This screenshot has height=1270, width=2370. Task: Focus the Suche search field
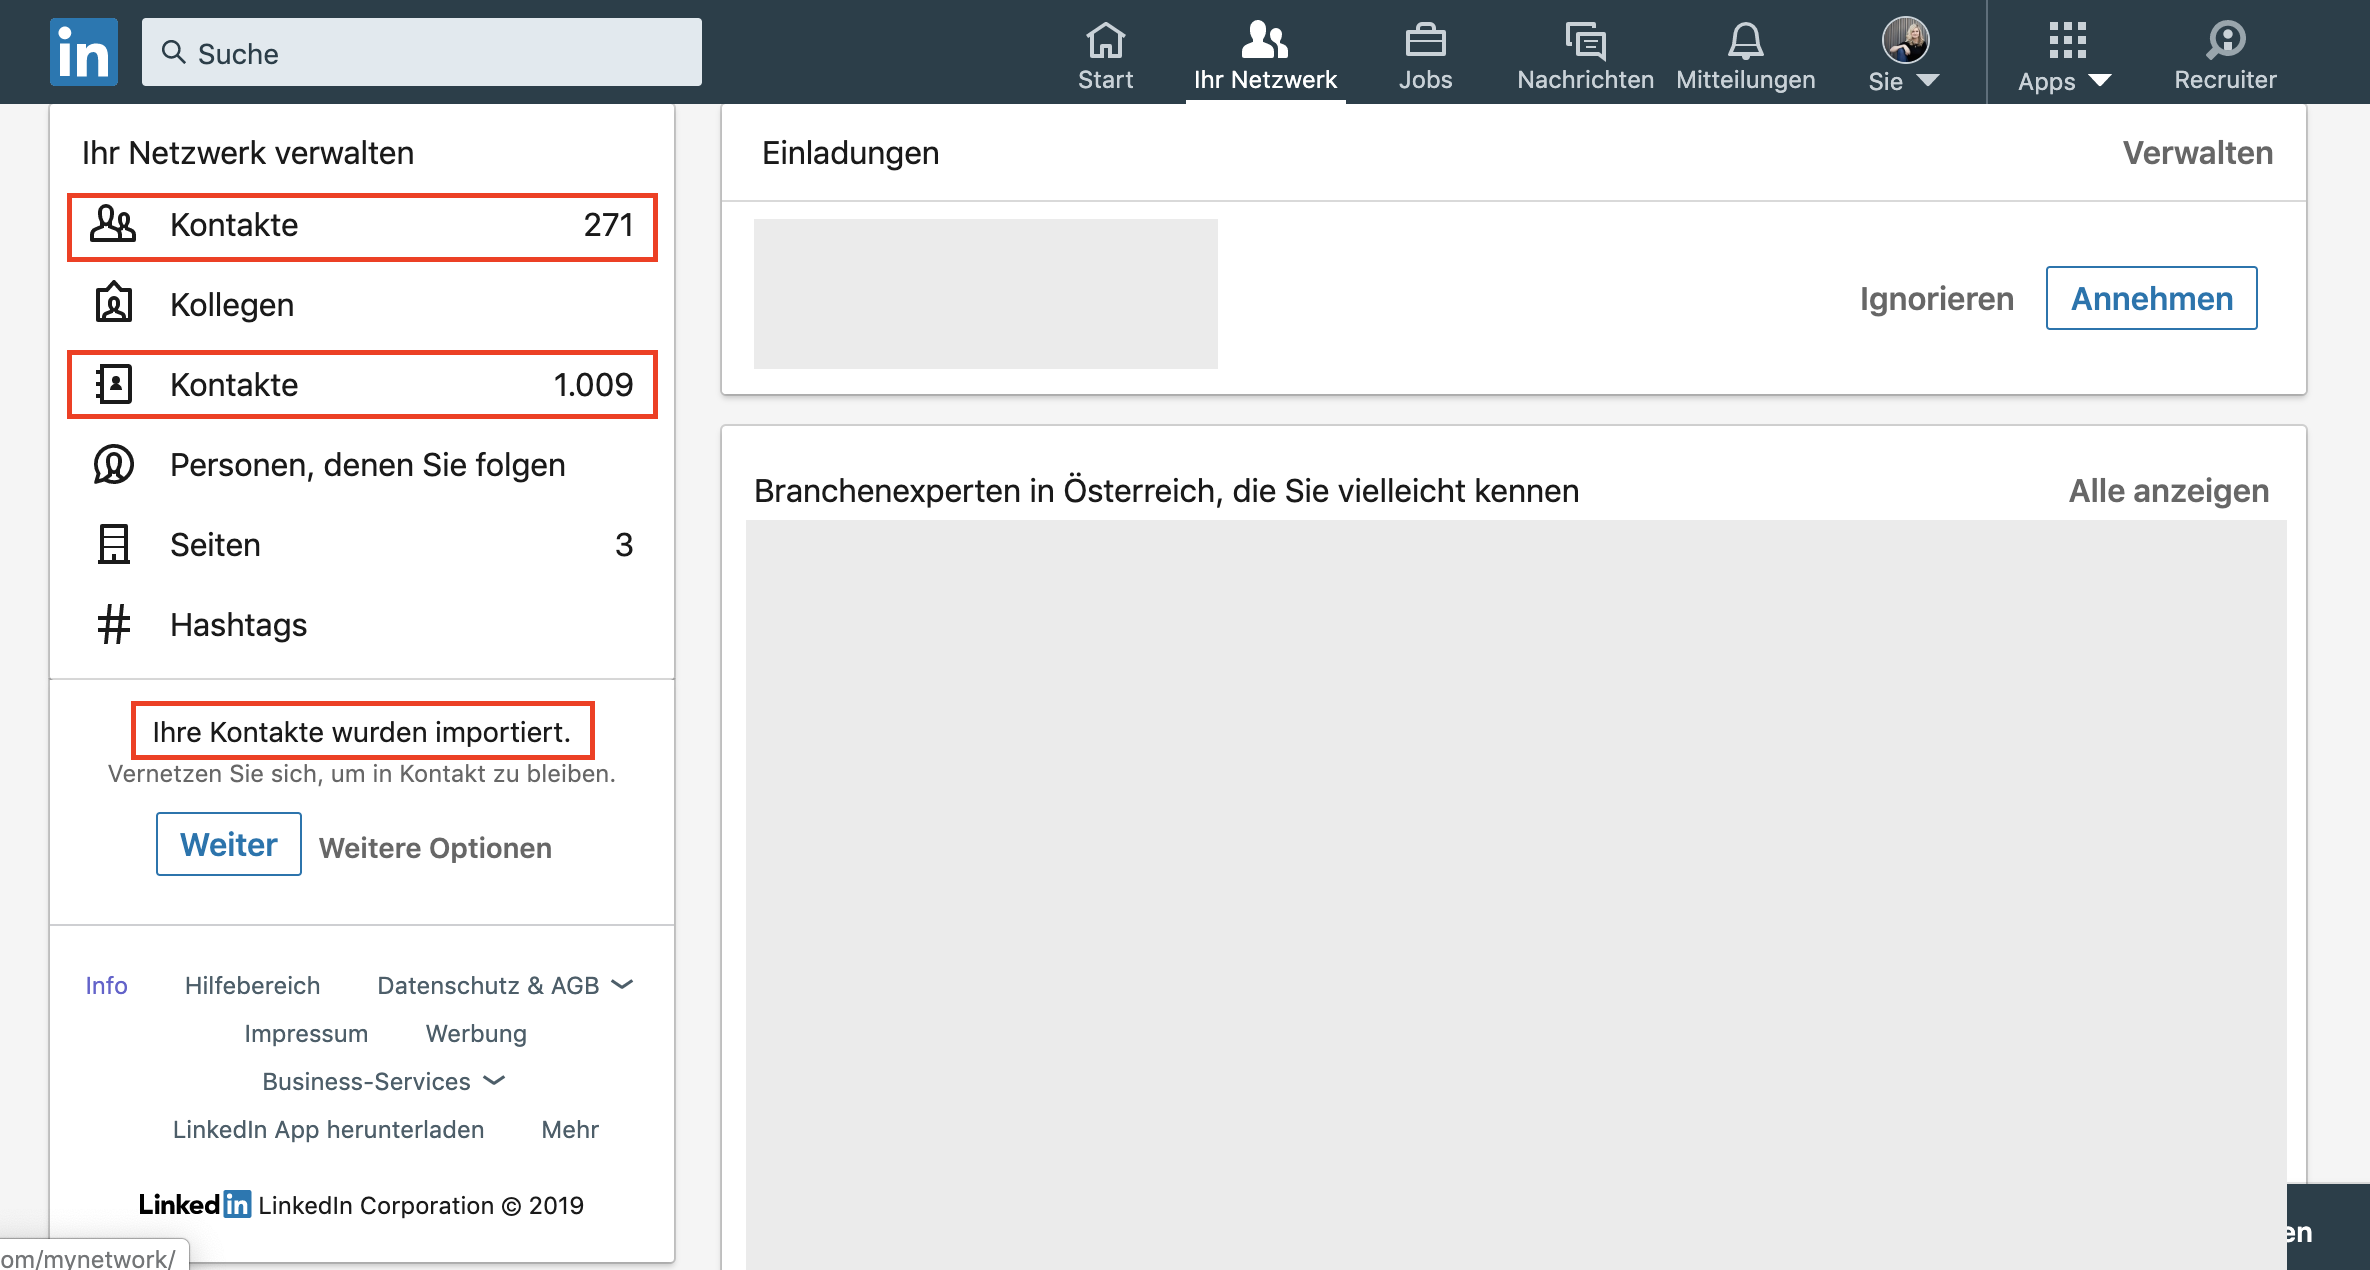tap(422, 53)
